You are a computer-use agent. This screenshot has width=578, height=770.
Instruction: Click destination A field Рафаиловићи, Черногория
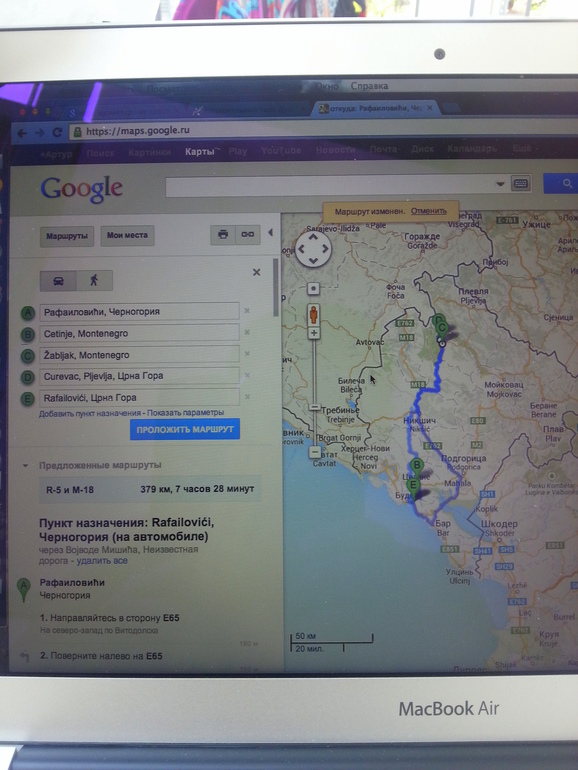(x=139, y=311)
